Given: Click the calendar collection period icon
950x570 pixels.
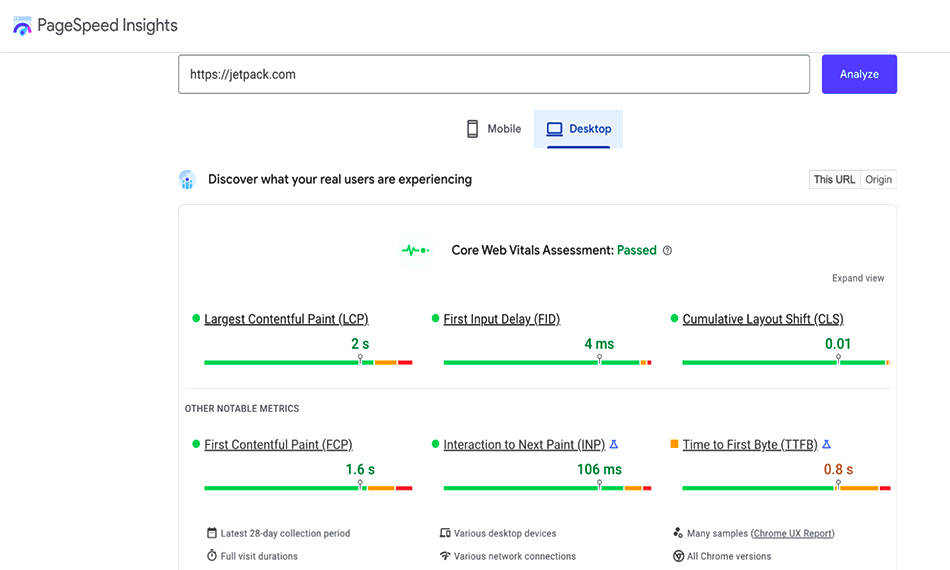Looking at the screenshot, I should (x=211, y=533).
